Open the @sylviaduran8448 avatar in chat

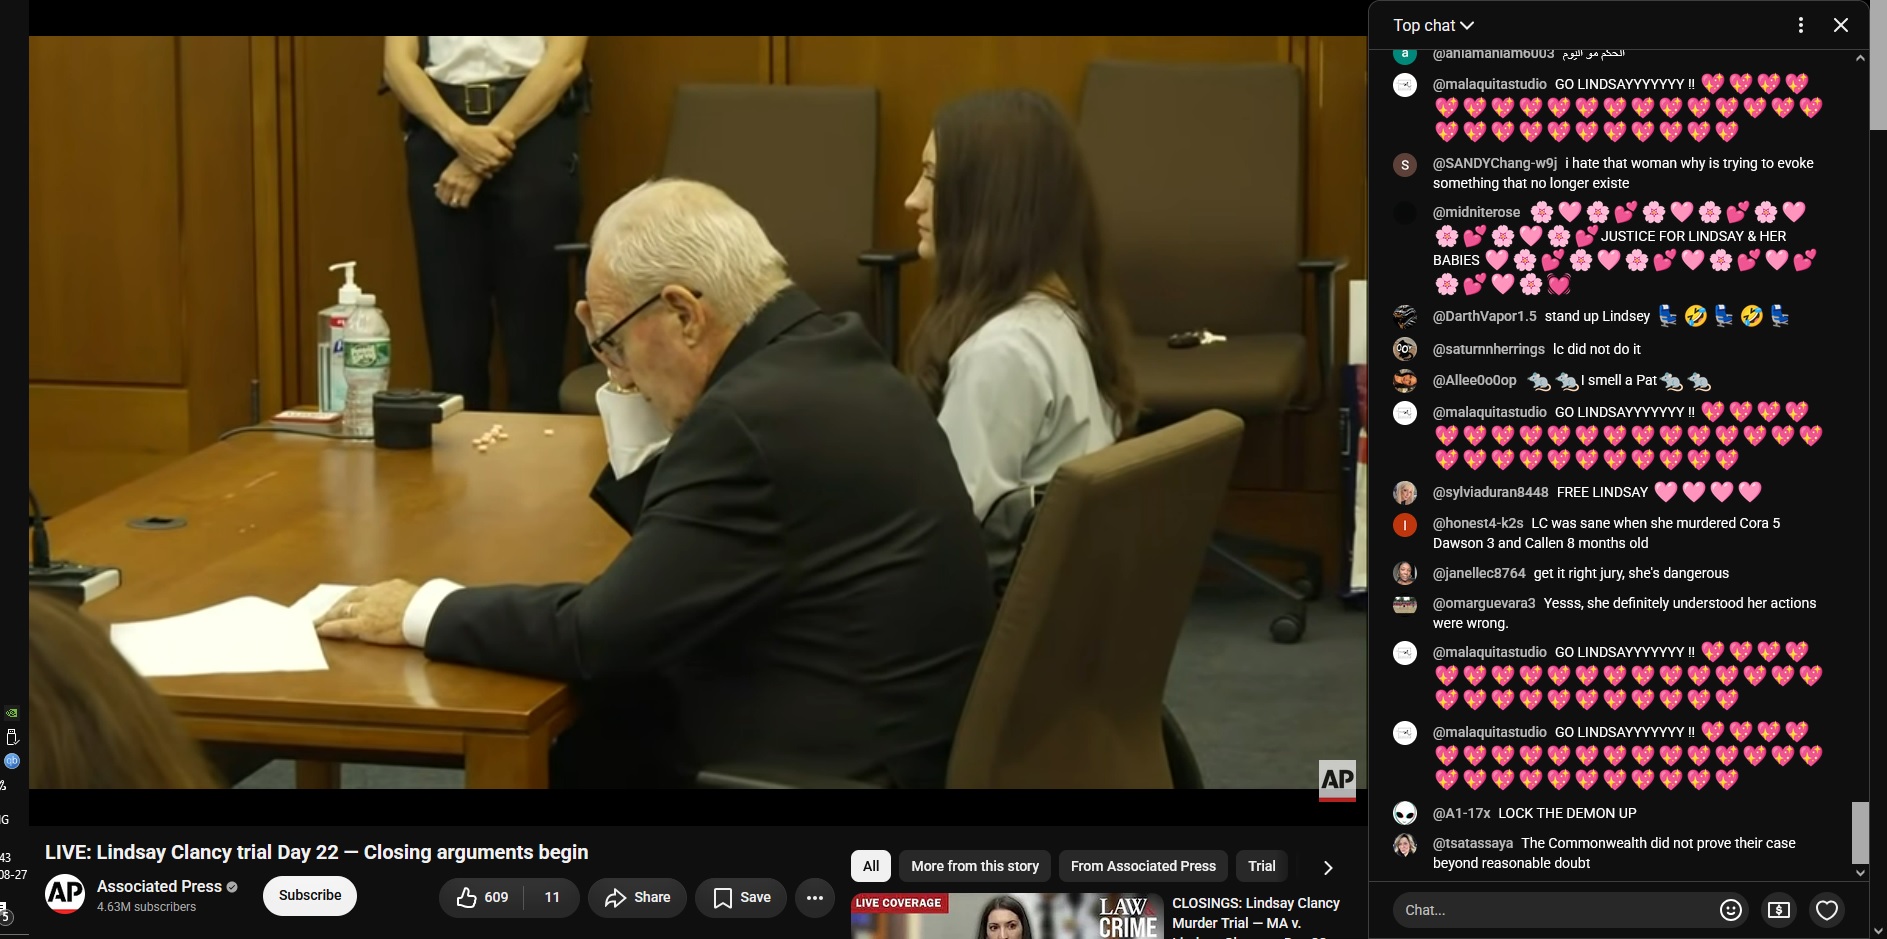coord(1405,493)
